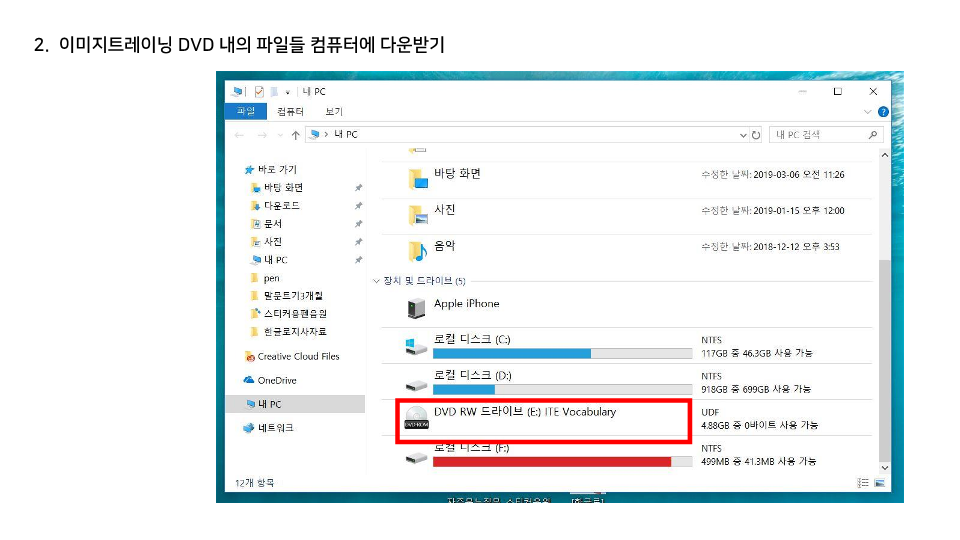The height and width of the screenshot is (540, 960).
Task: Open the 파일 menu tab
Action: click(246, 112)
